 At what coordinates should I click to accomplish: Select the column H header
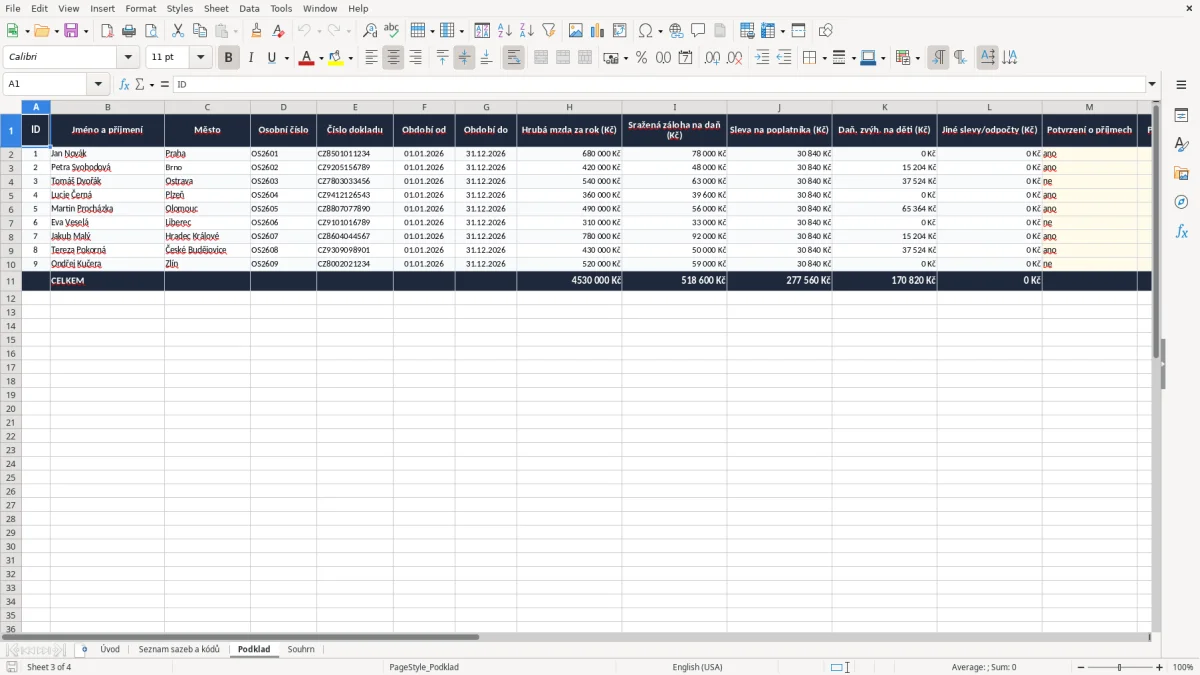pyautogui.click(x=569, y=107)
